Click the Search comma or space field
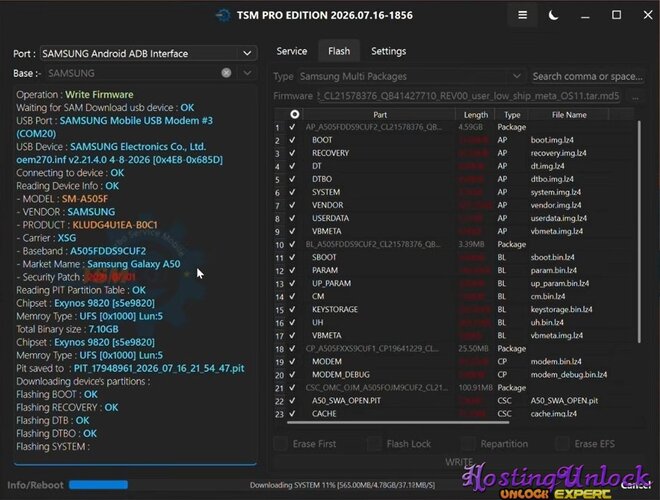The width and height of the screenshot is (660, 500). pos(588,77)
